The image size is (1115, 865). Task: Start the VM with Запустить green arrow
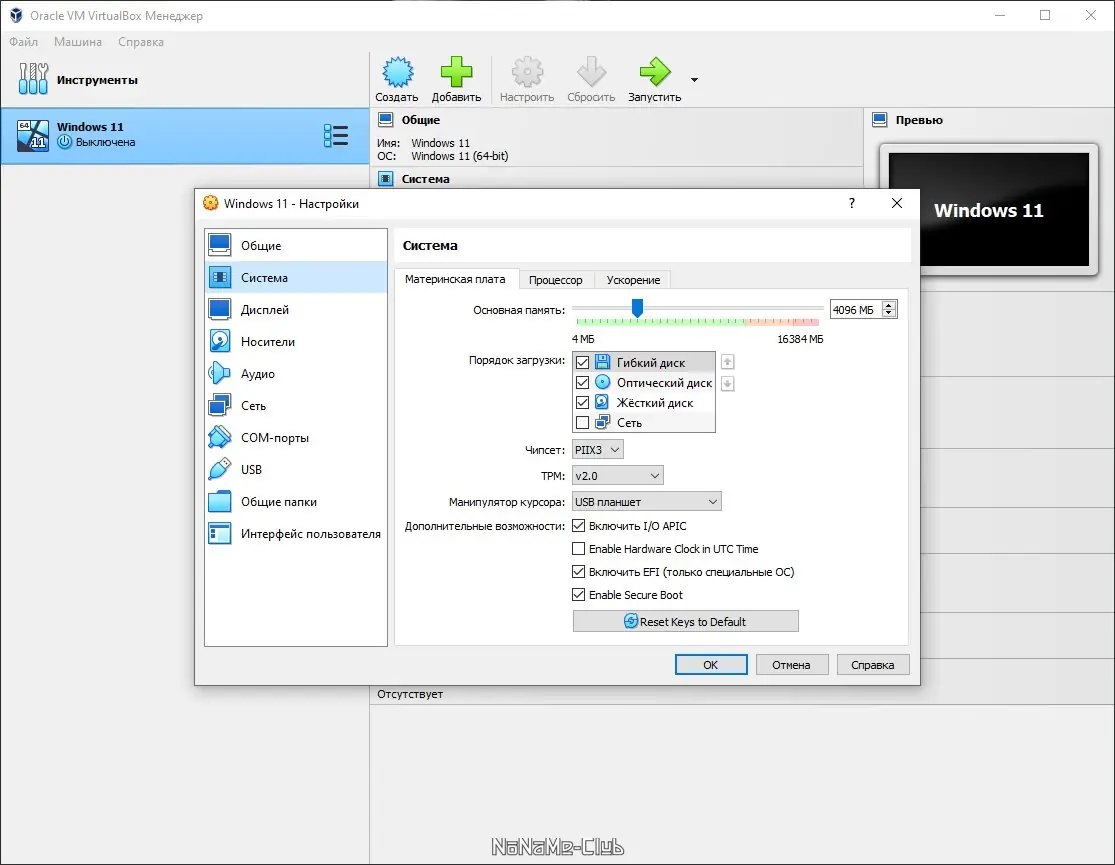coord(654,72)
